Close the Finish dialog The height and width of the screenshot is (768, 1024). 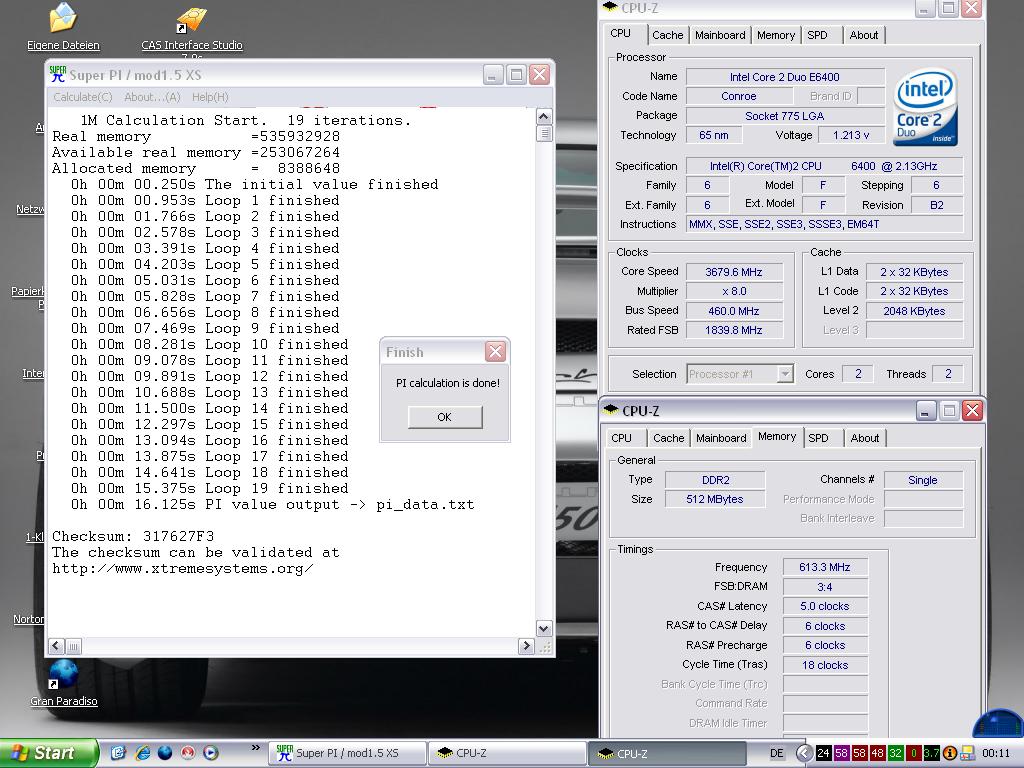(496, 351)
